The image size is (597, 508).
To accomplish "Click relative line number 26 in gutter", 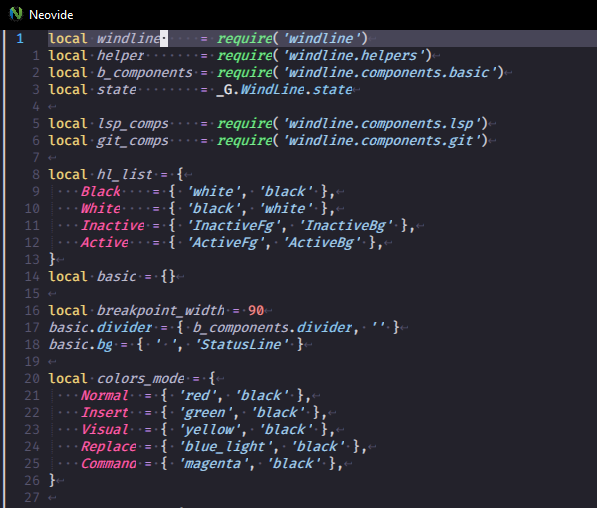I will (32, 481).
